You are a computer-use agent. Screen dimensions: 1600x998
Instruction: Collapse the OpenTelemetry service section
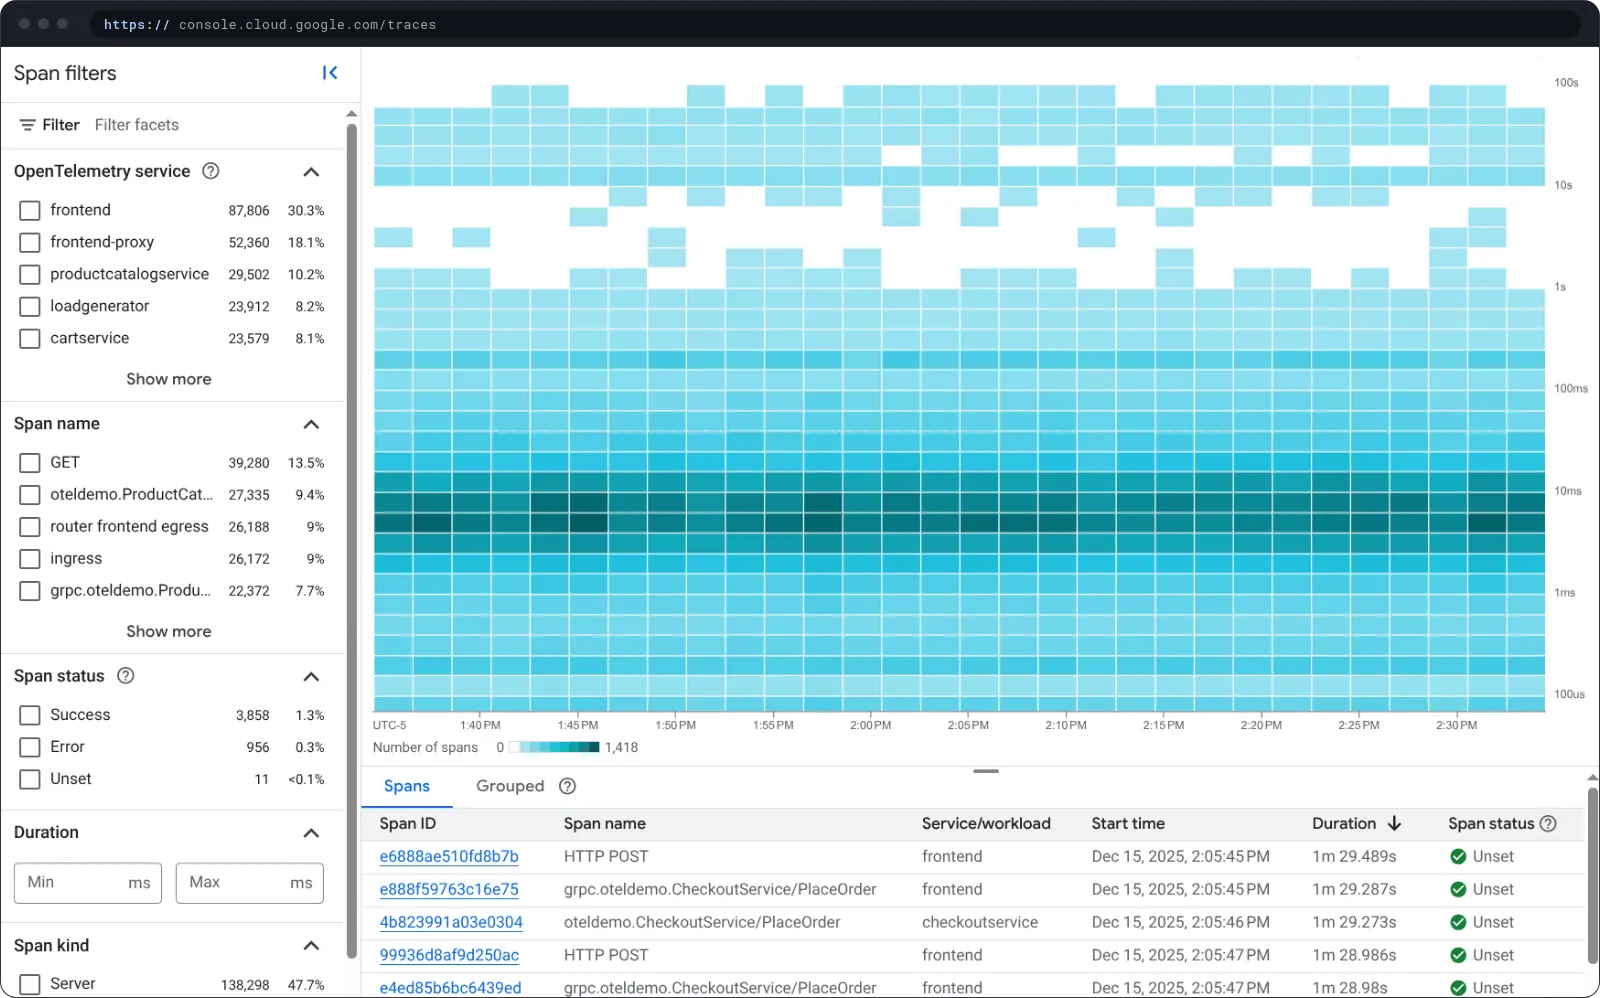point(311,172)
